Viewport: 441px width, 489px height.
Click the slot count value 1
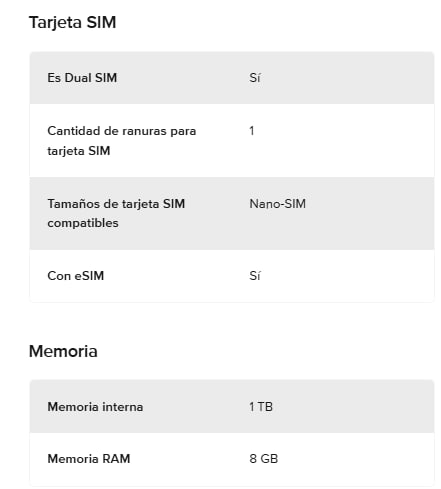(x=252, y=131)
